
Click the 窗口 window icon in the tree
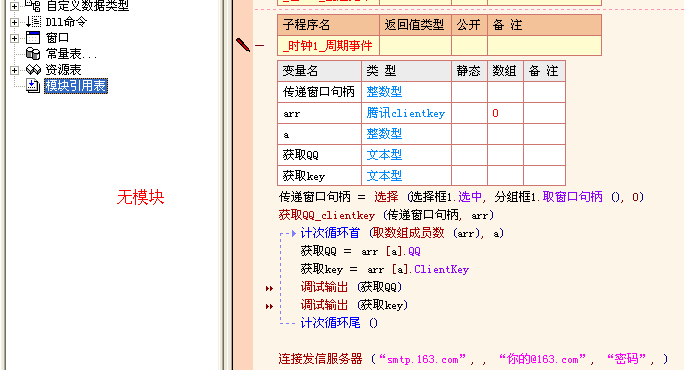point(33,38)
